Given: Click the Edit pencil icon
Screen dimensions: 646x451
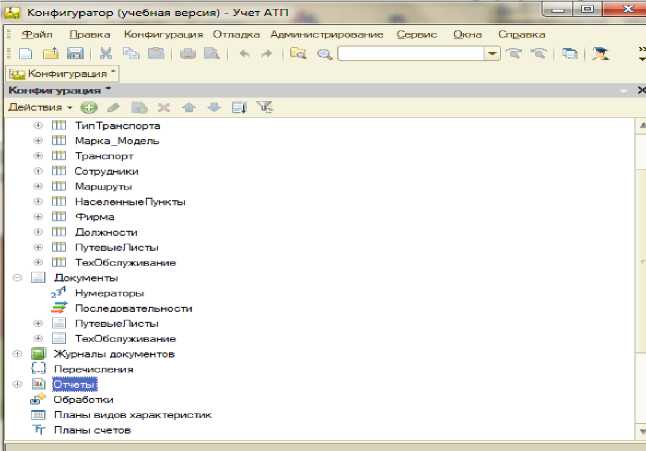Looking at the screenshot, I should tap(113, 107).
